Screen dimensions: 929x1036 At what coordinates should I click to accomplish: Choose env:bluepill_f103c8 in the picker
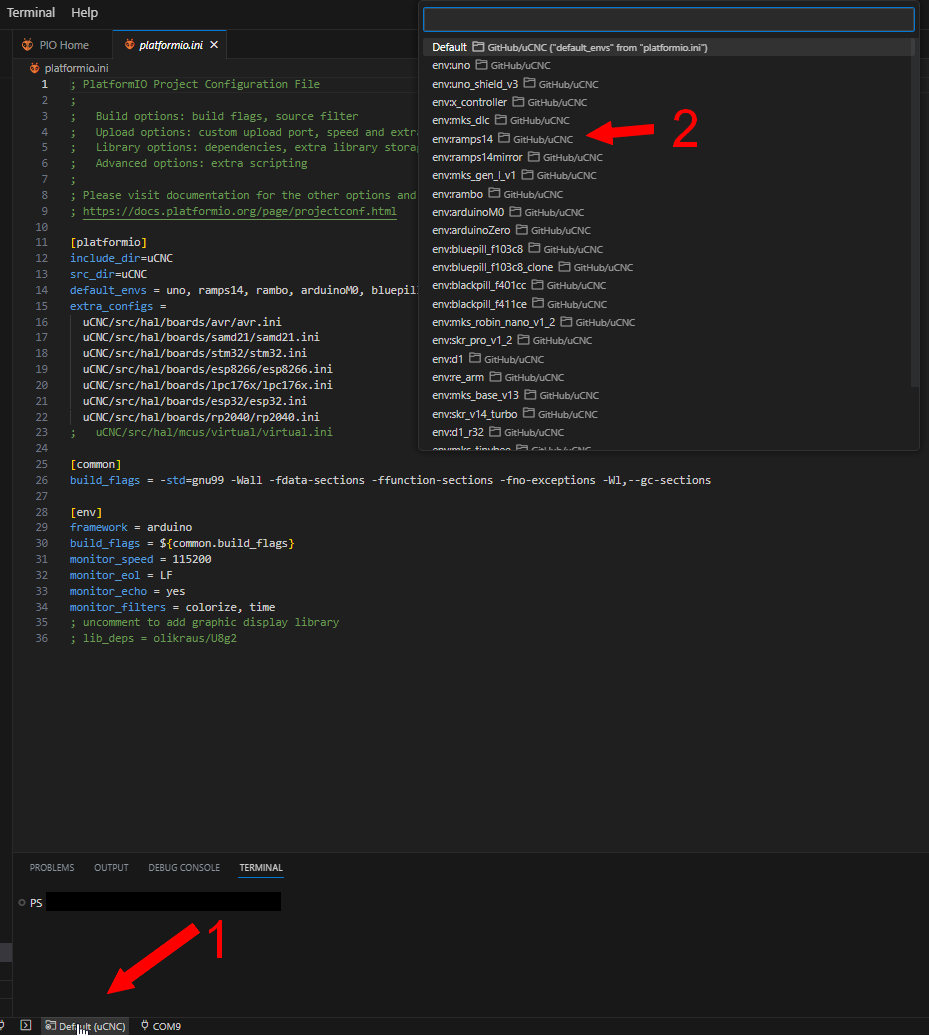point(477,248)
